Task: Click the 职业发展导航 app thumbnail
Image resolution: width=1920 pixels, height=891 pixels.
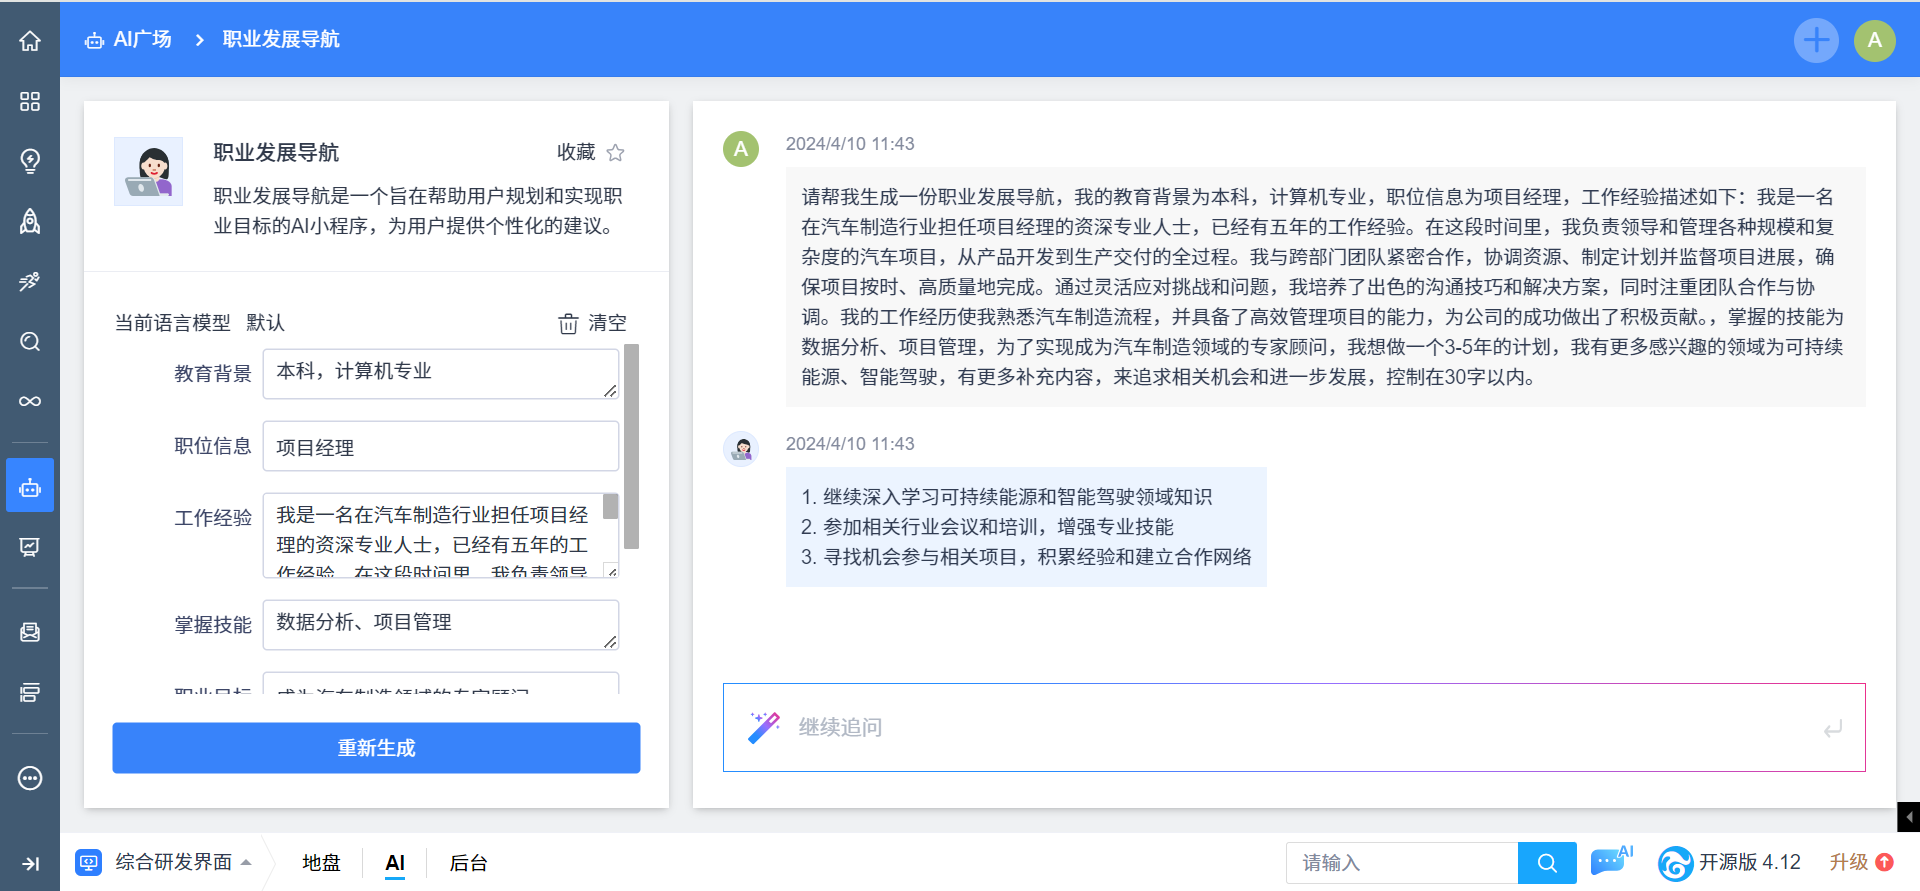Action: tap(149, 171)
